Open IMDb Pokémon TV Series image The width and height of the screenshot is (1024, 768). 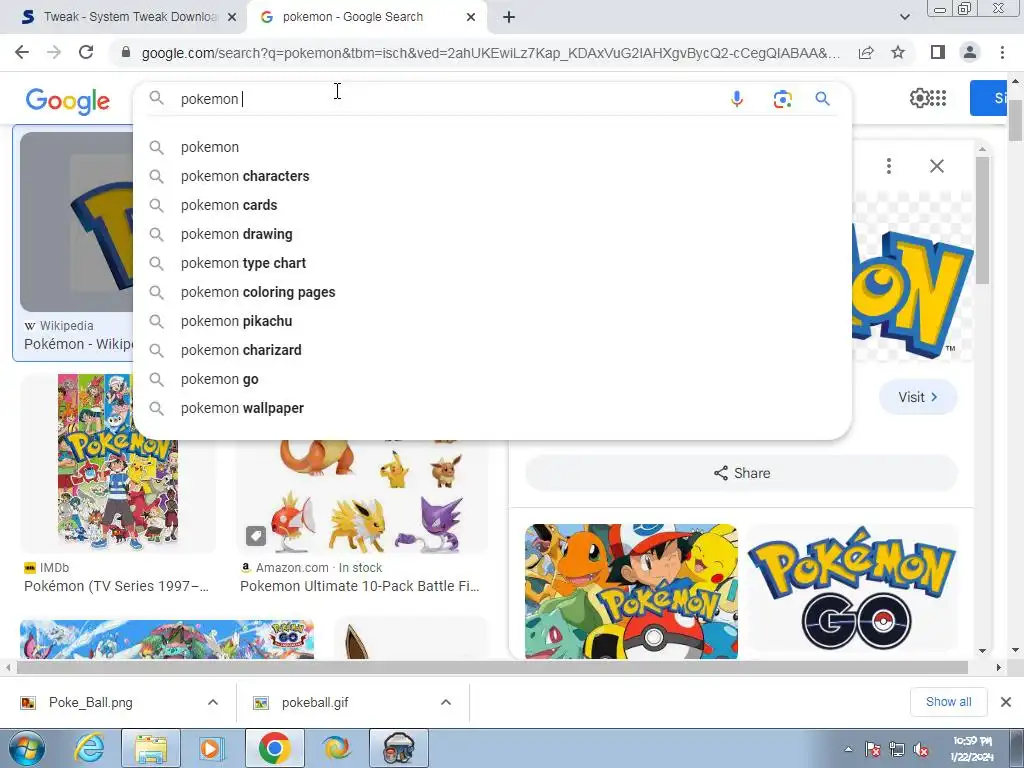118,462
